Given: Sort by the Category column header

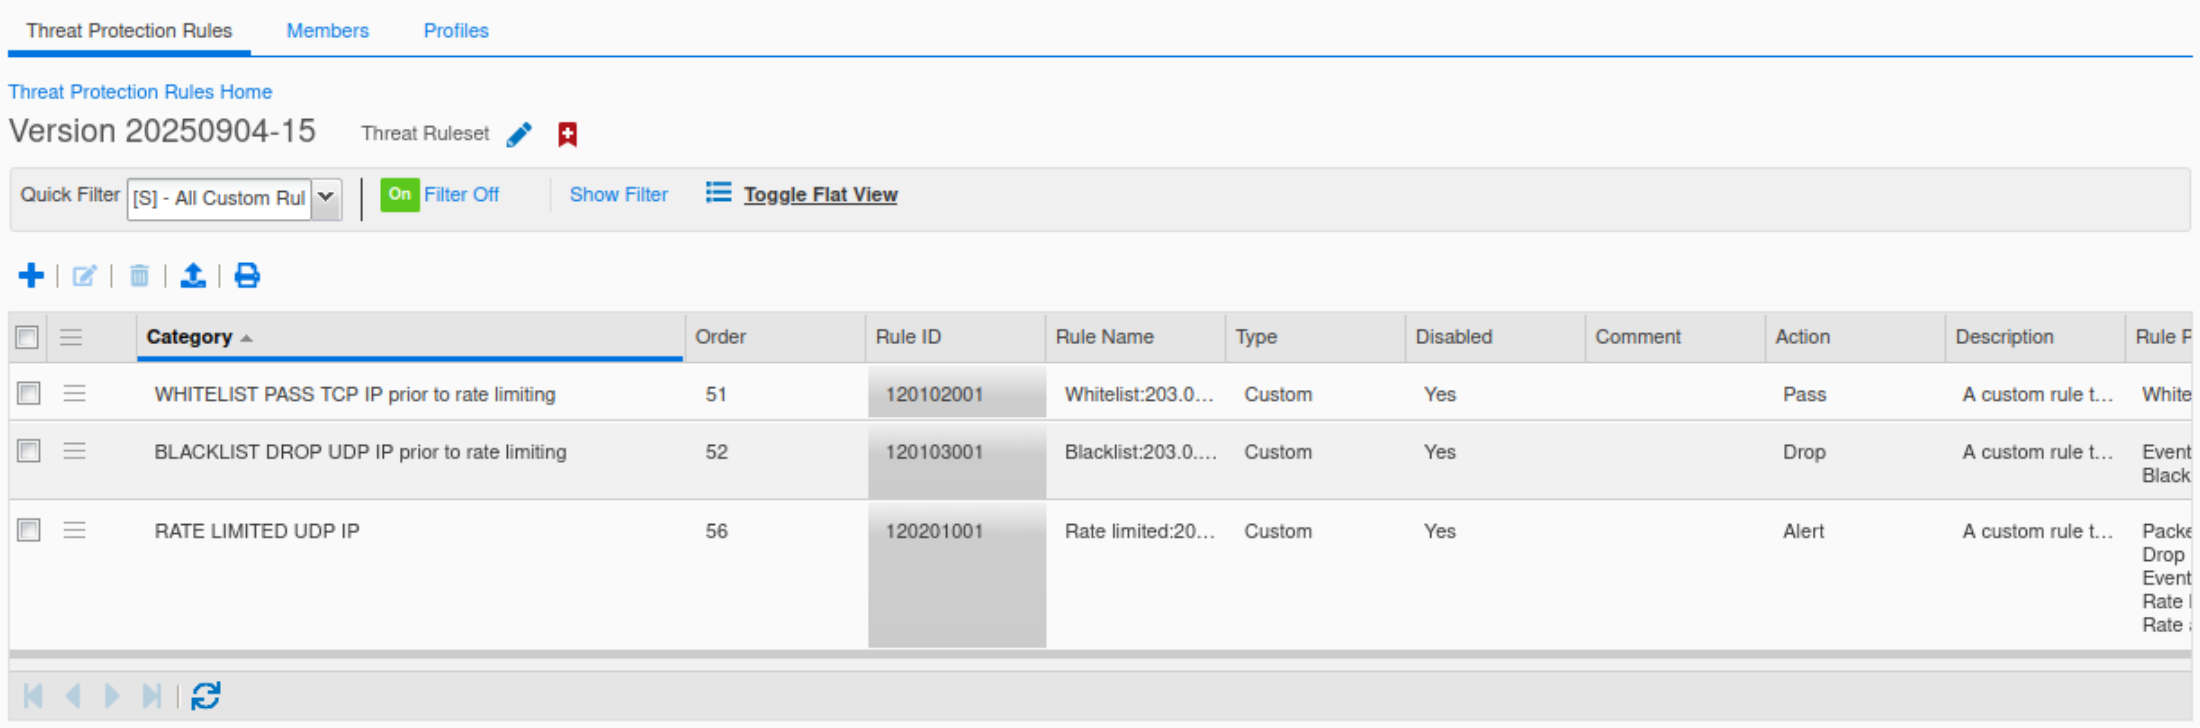Looking at the screenshot, I should click(x=190, y=337).
